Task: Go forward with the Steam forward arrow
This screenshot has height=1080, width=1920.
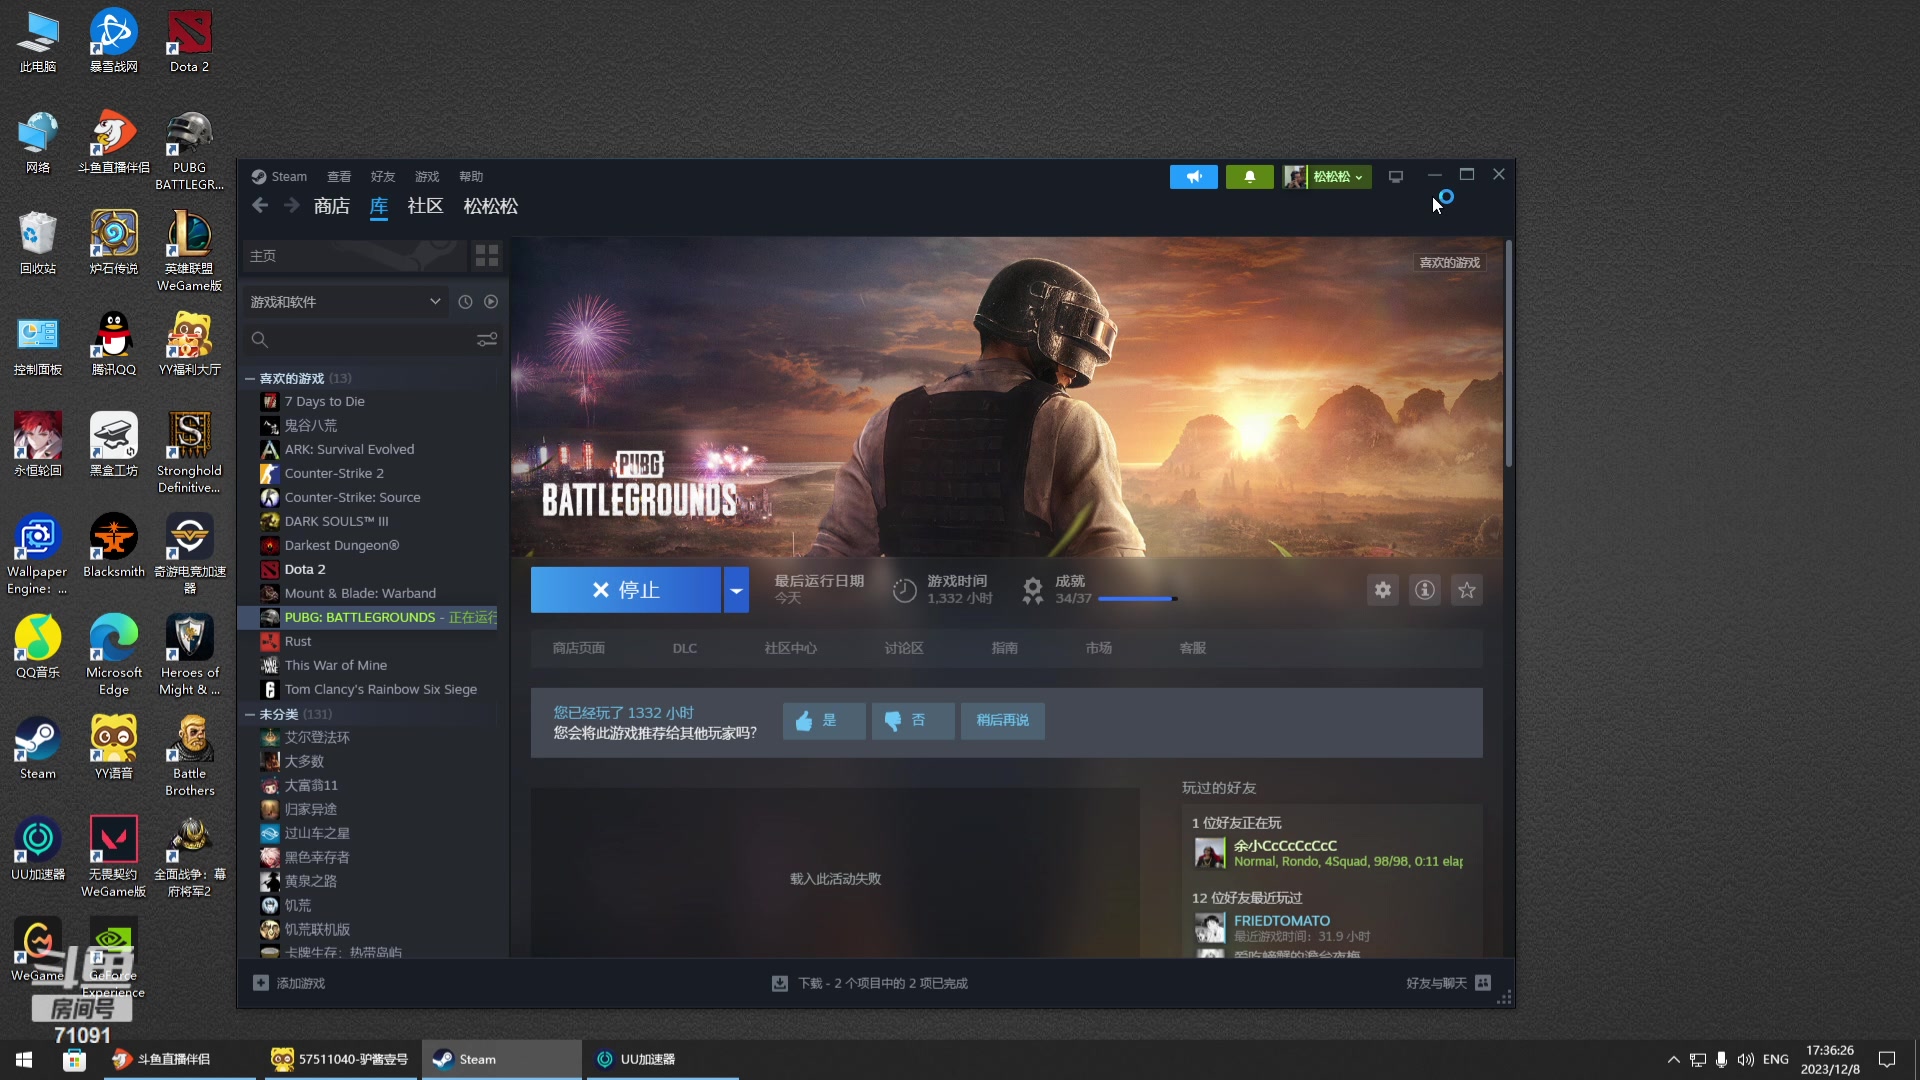Action: [x=291, y=206]
